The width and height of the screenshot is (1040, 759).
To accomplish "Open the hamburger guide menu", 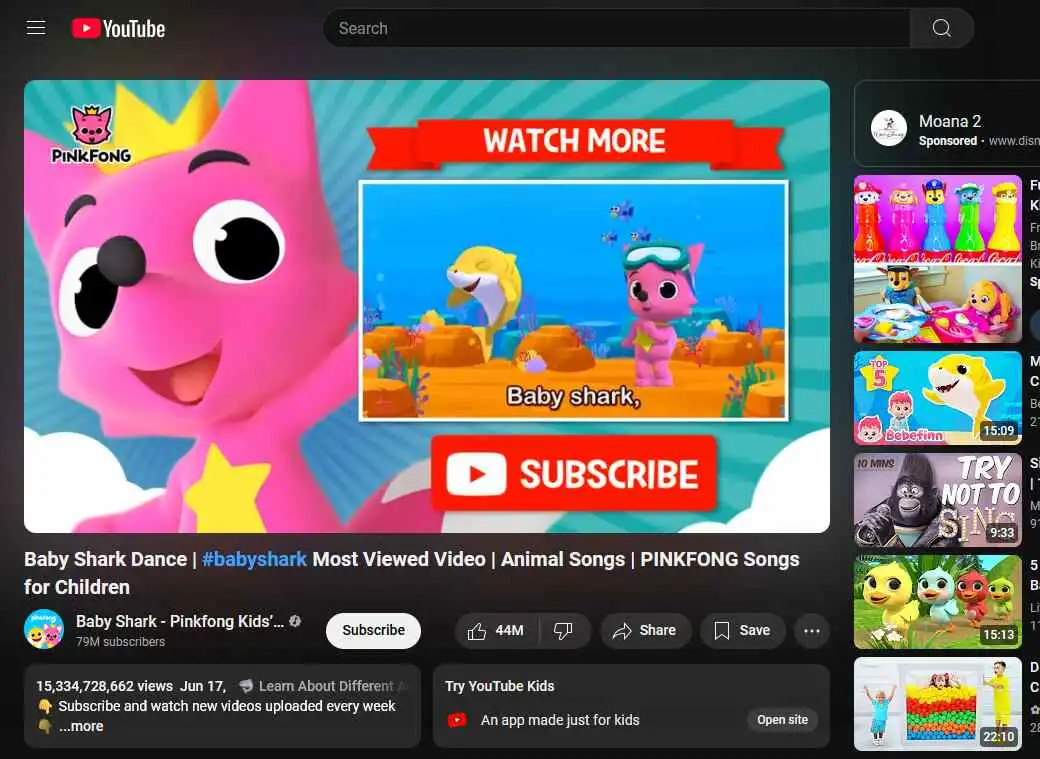I will 36,28.
